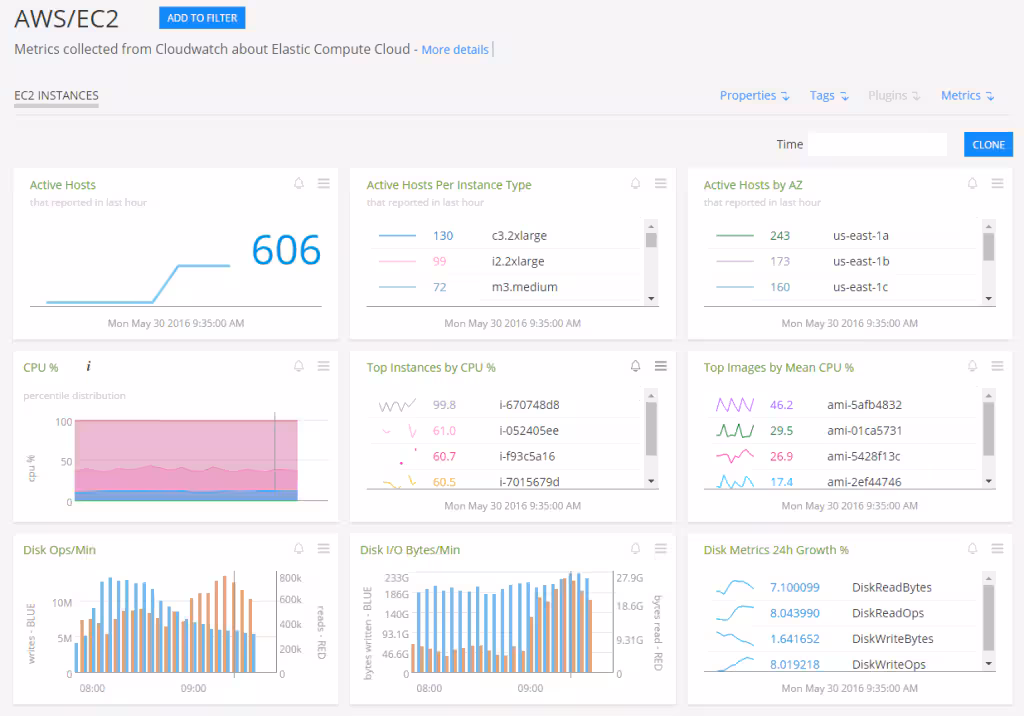Open chart options on Disk Metrics 24h Growth %

click(x=997, y=548)
